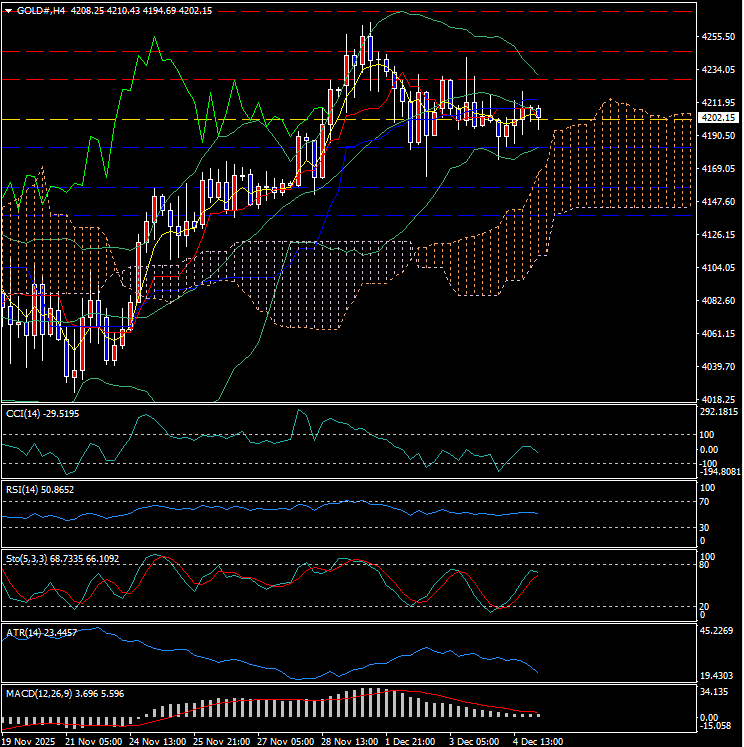Click the 4147.60 price axis label
The image size is (744, 747).
719,202
